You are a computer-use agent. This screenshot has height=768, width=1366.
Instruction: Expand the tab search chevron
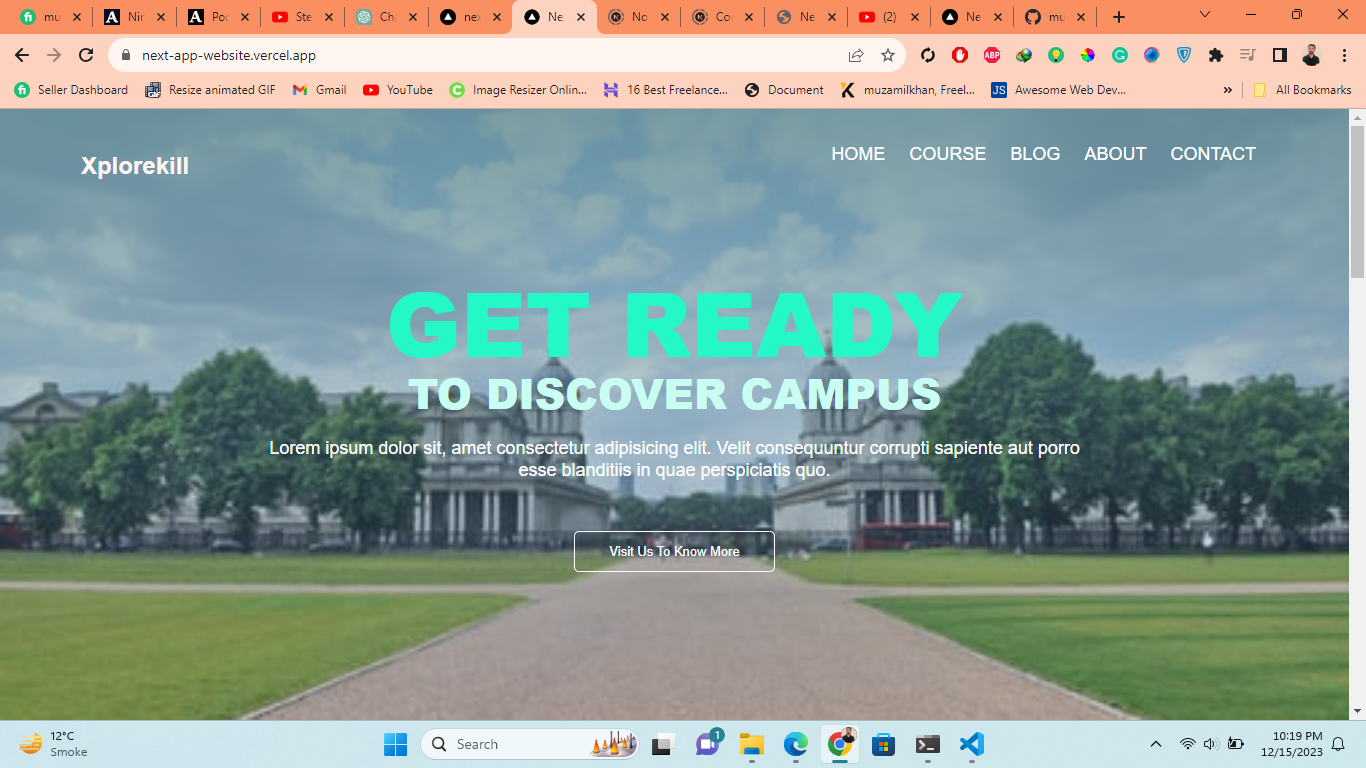point(1205,16)
